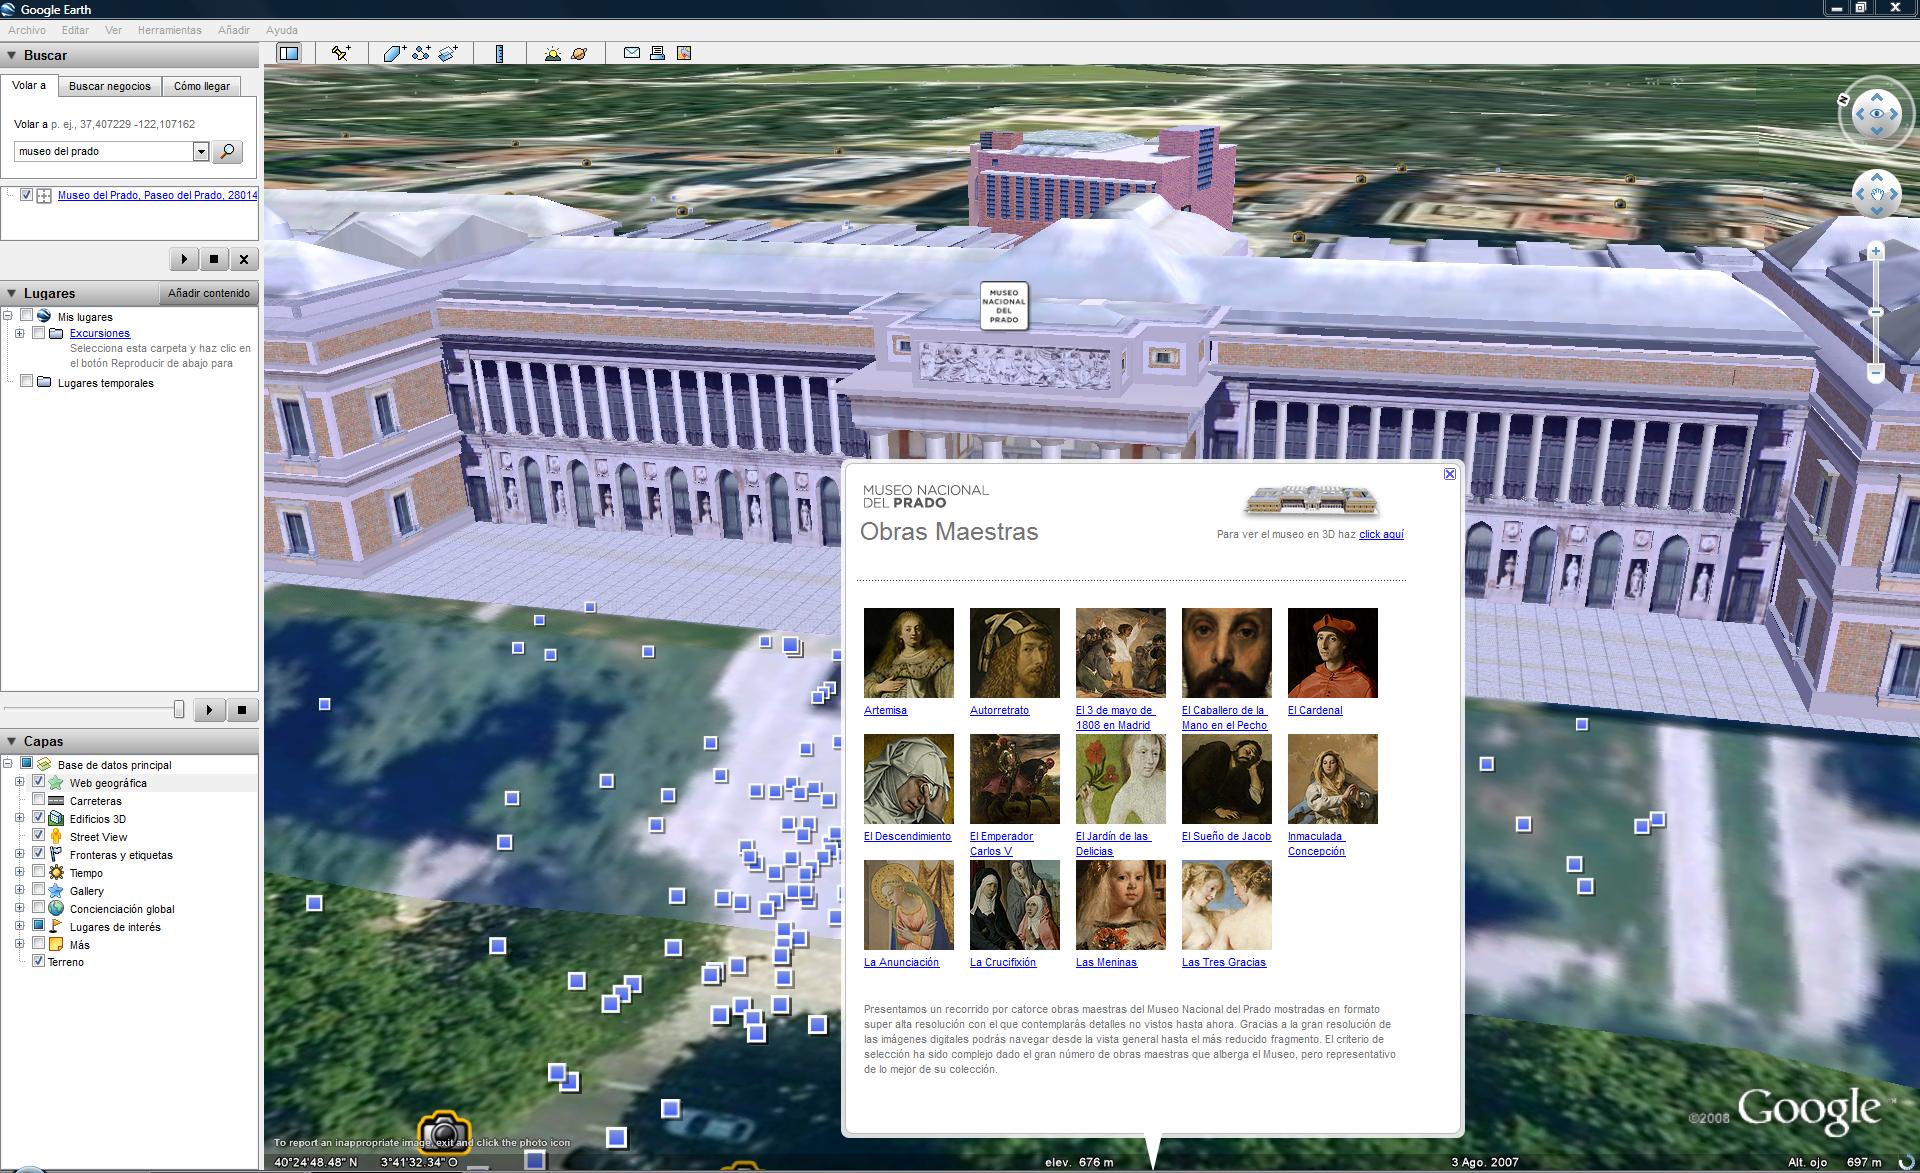
Task: Click the Añadir contenido button
Action: 209,293
